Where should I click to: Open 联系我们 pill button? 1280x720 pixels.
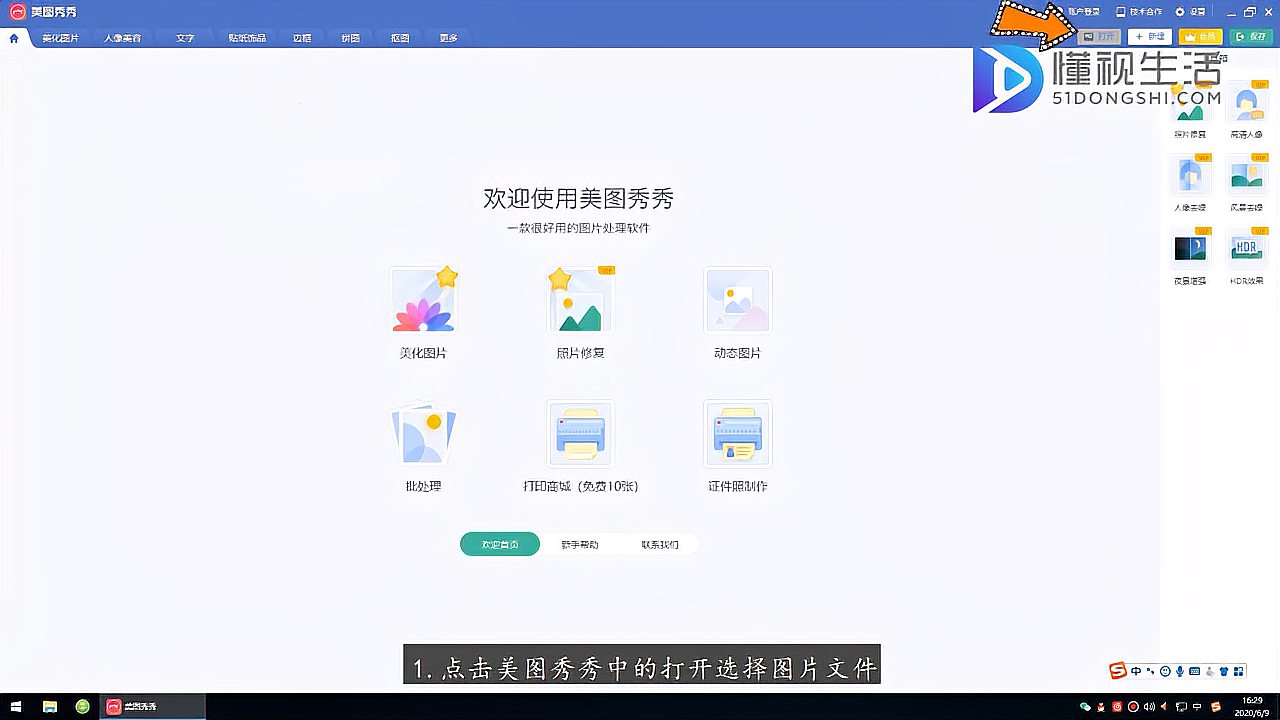tap(659, 544)
